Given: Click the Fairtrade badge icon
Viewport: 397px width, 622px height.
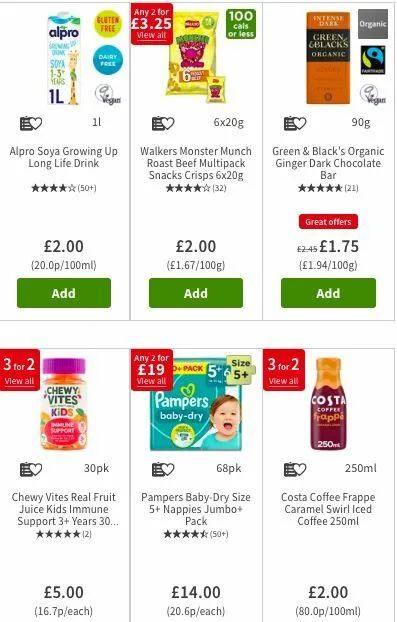Looking at the screenshot, I should [x=373, y=60].
